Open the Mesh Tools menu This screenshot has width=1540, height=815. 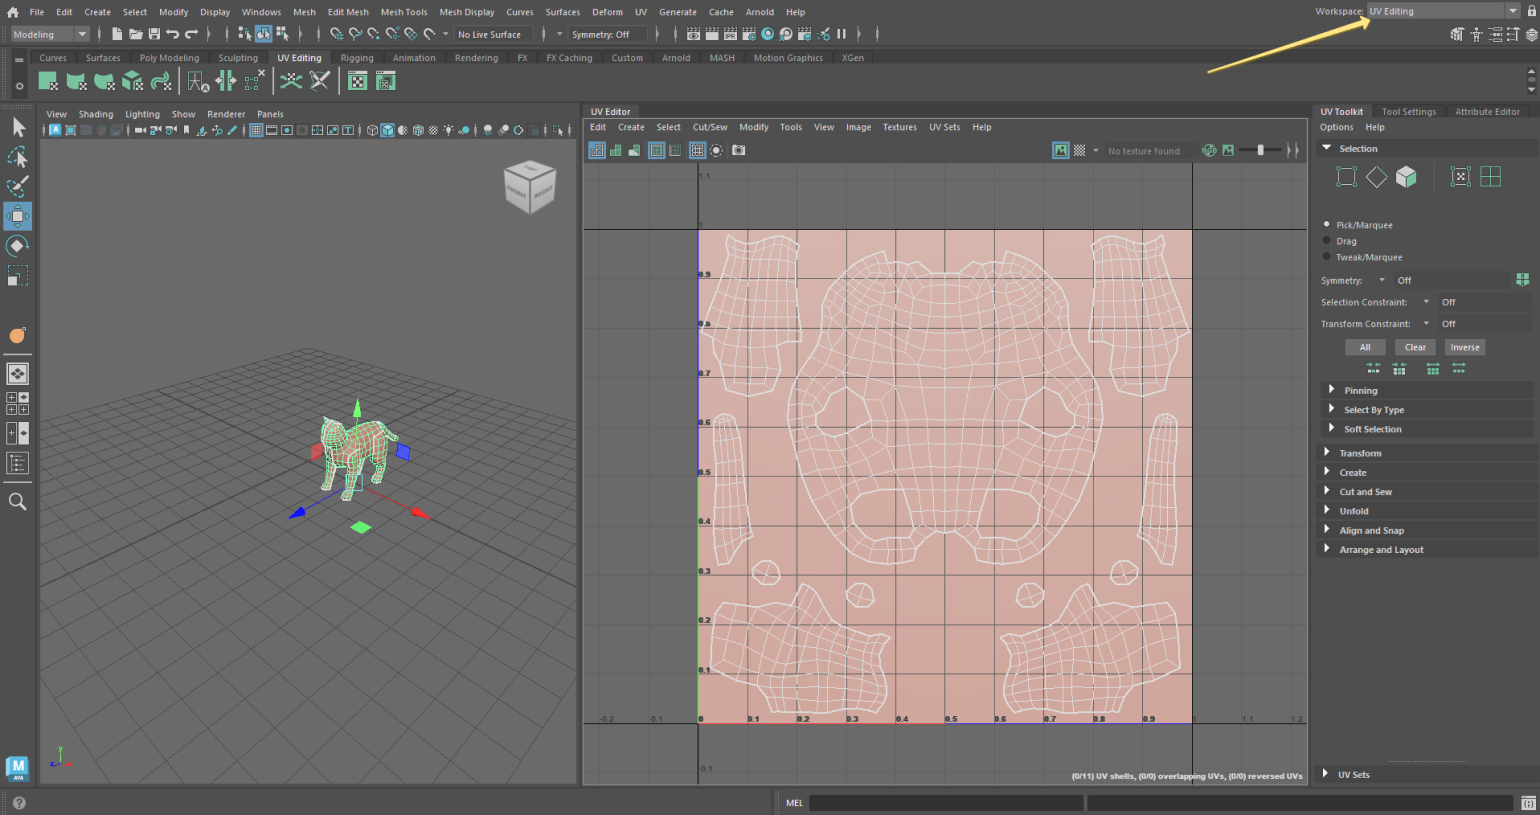[403, 12]
